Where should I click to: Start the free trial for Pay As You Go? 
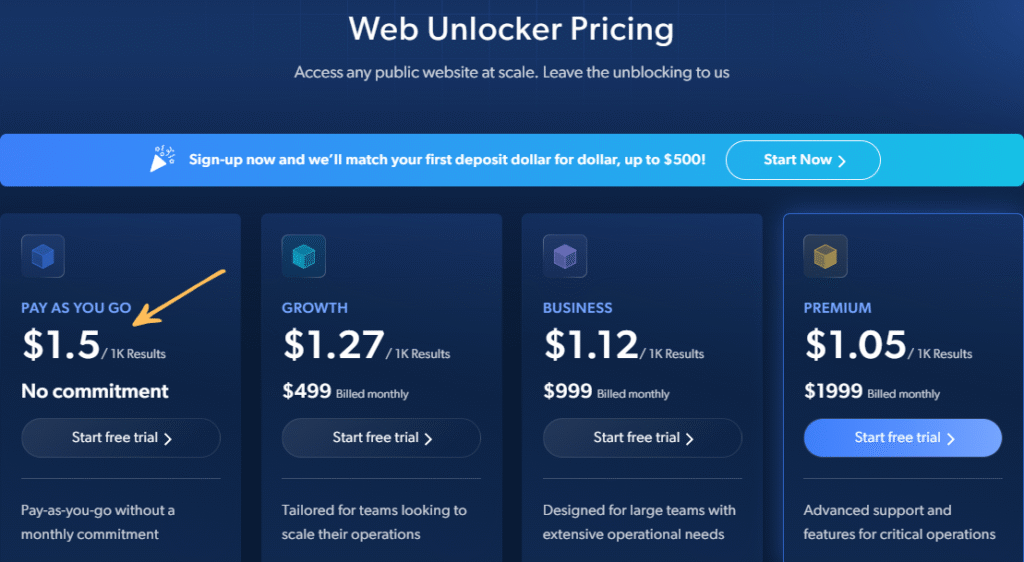121,438
